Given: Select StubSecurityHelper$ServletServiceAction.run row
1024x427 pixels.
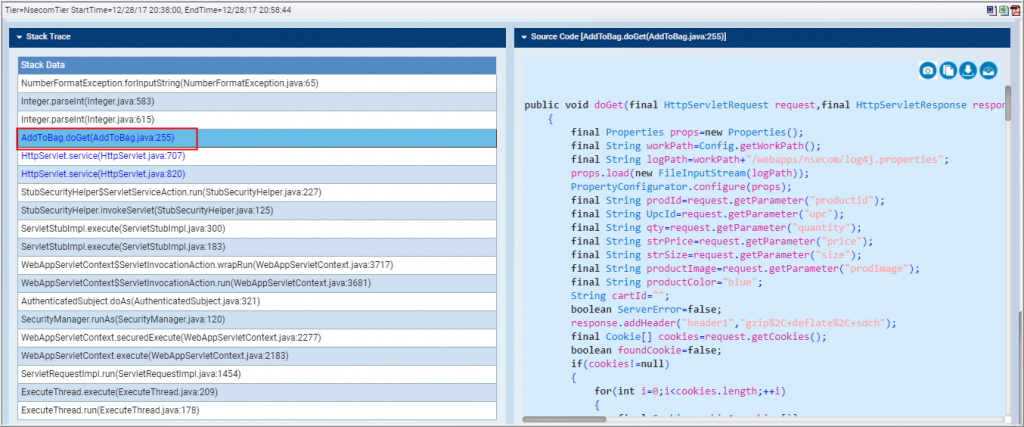Looking at the screenshot, I should [x=257, y=193].
